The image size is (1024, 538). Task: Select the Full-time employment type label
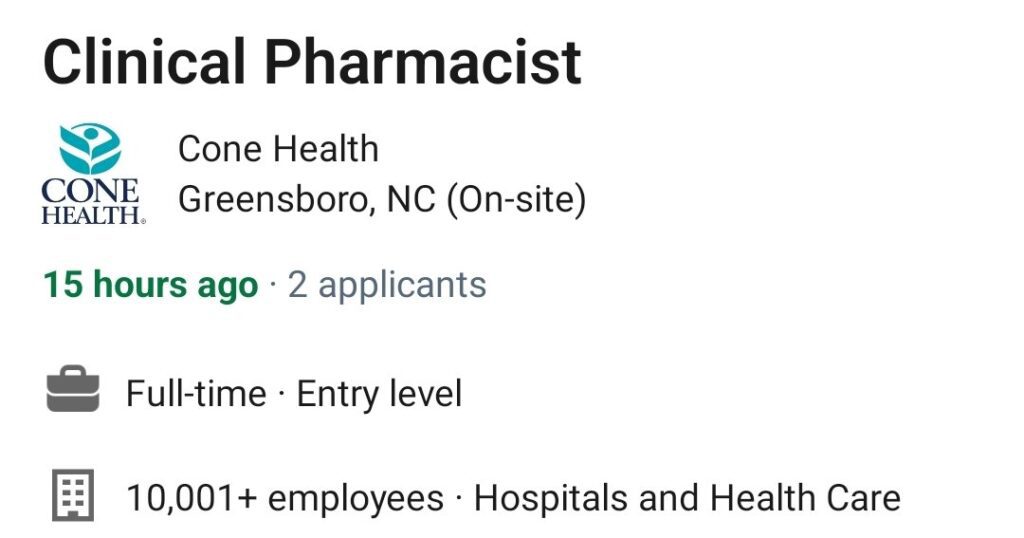[196, 394]
